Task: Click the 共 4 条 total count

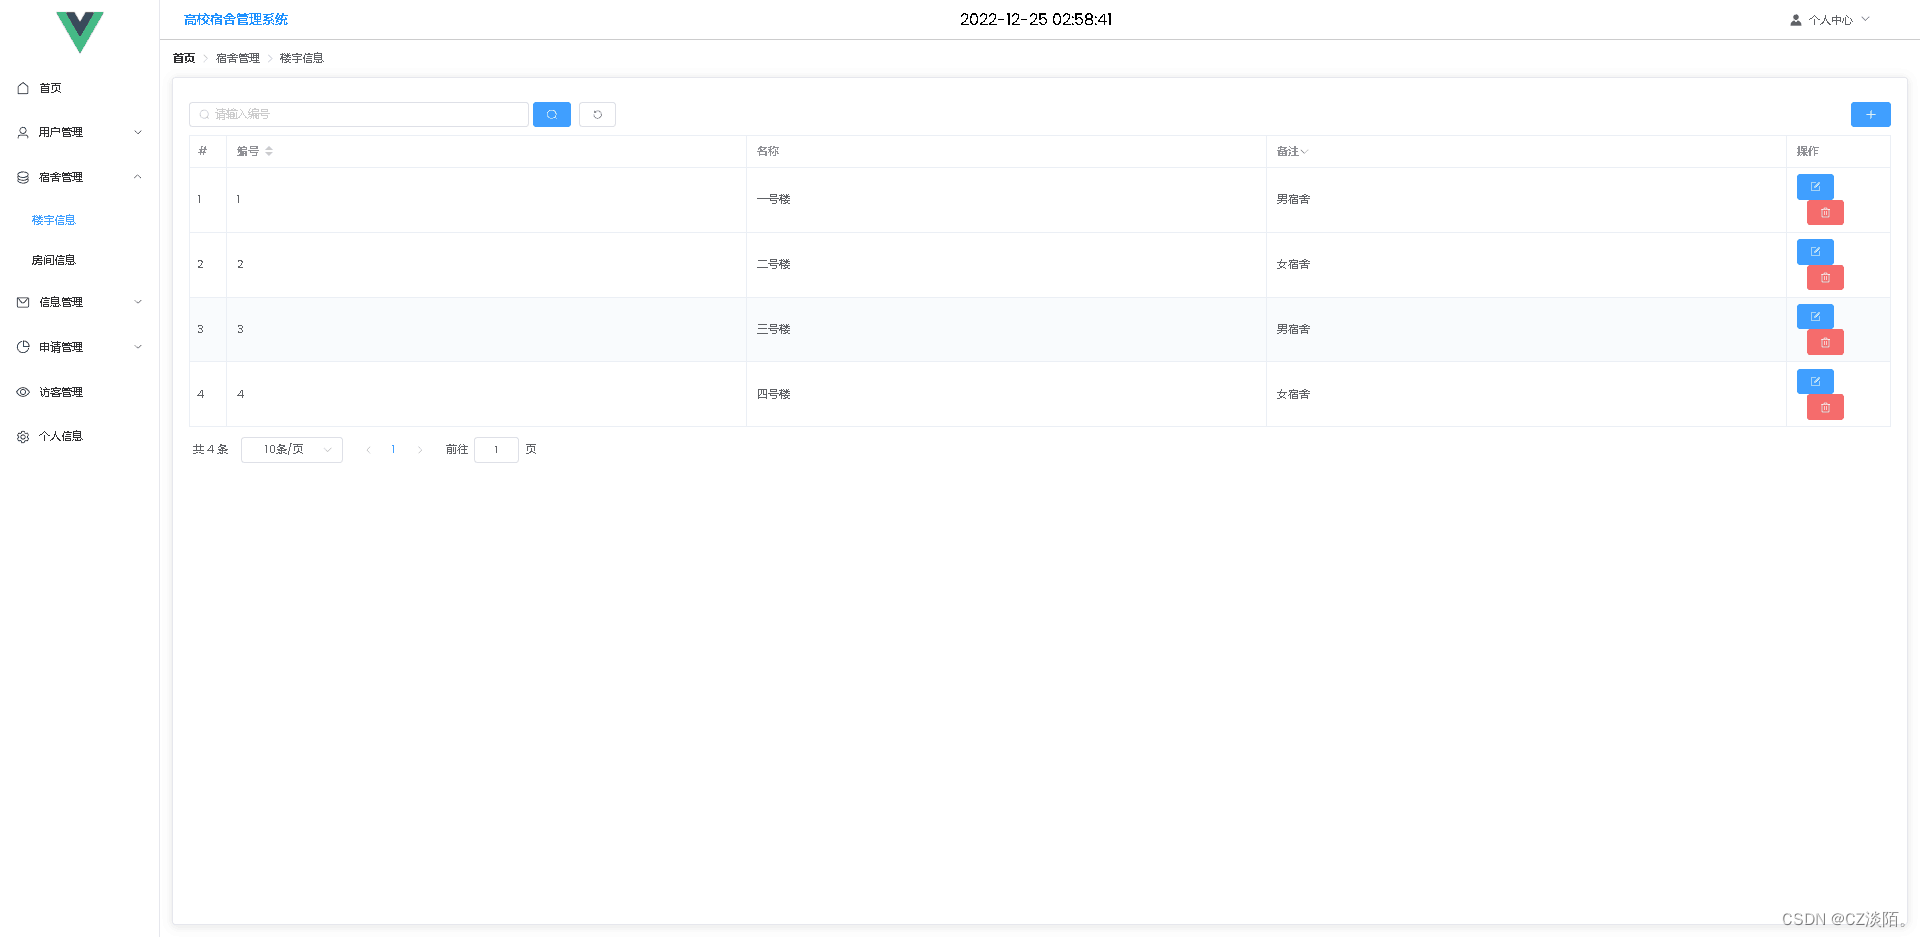Action: pos(210,450)
